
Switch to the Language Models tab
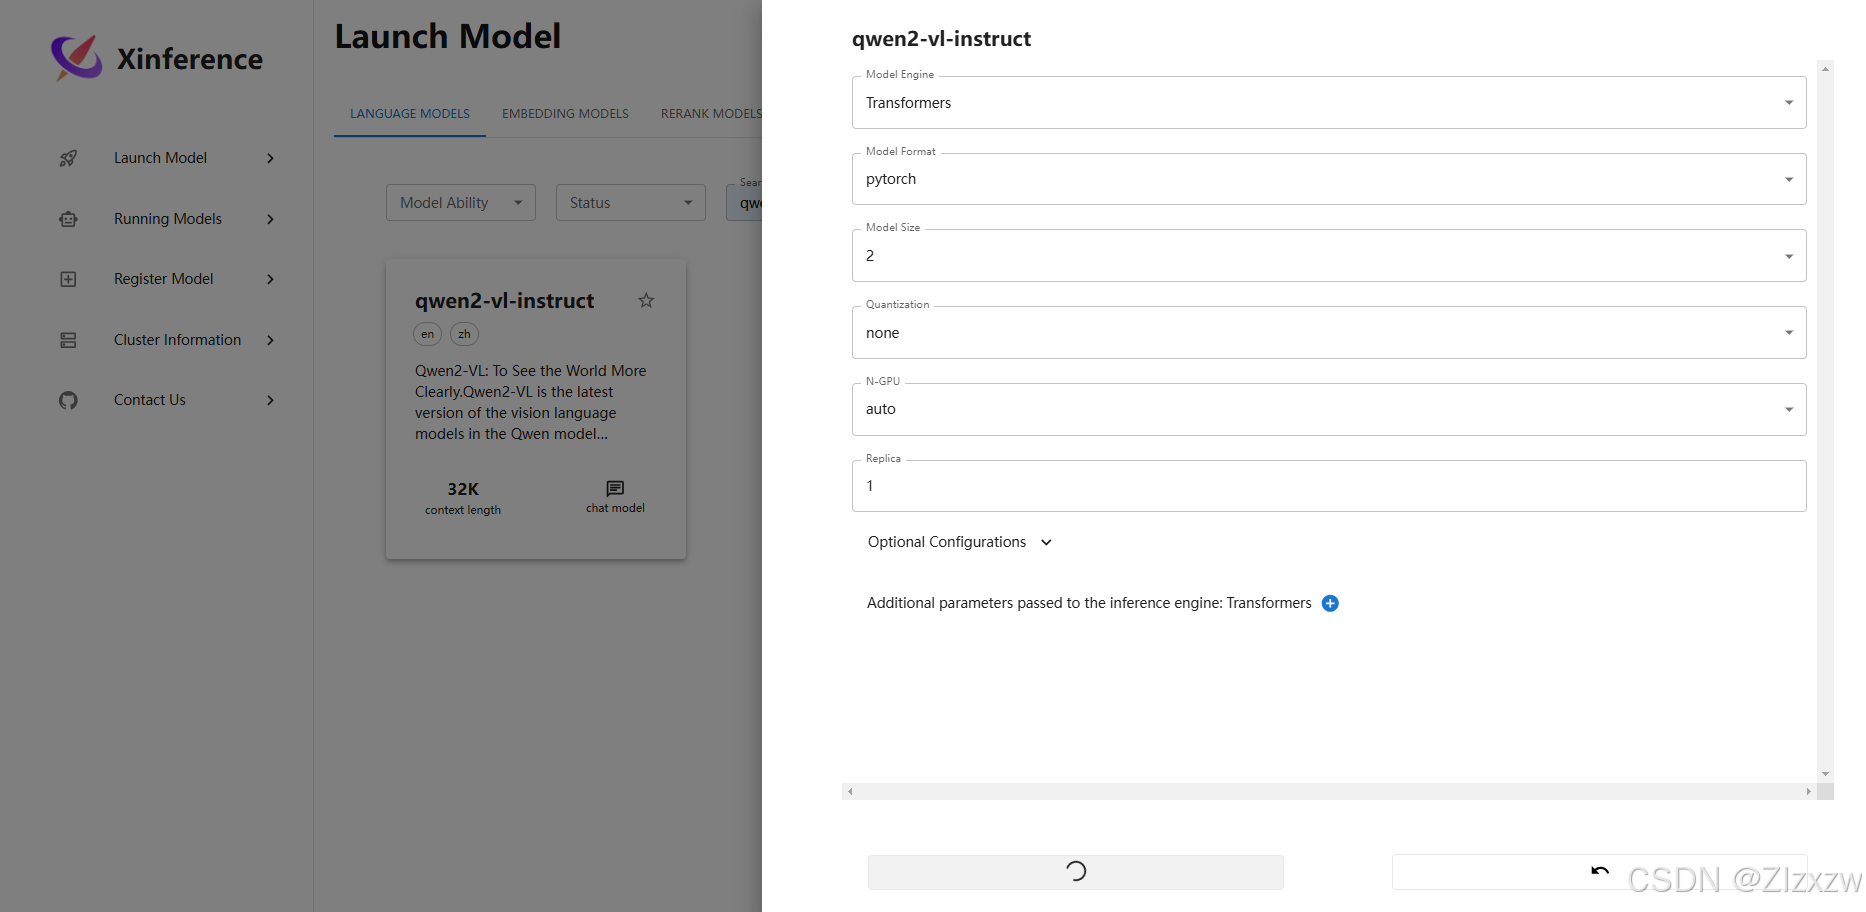pos(410,114)
